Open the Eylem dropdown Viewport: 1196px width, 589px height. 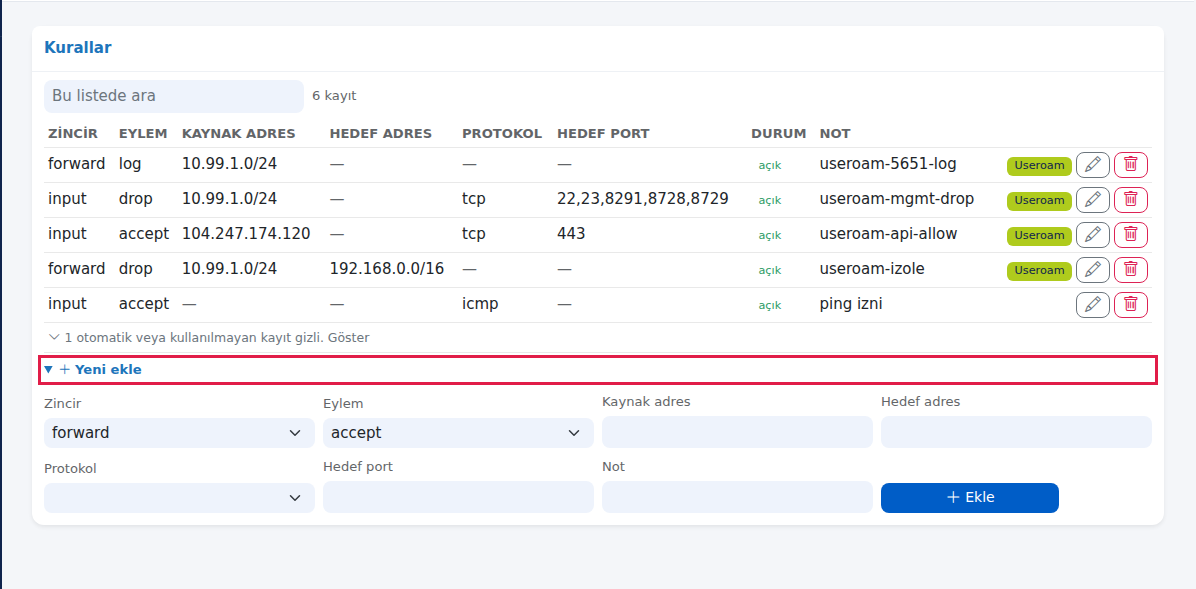(458, 433)
